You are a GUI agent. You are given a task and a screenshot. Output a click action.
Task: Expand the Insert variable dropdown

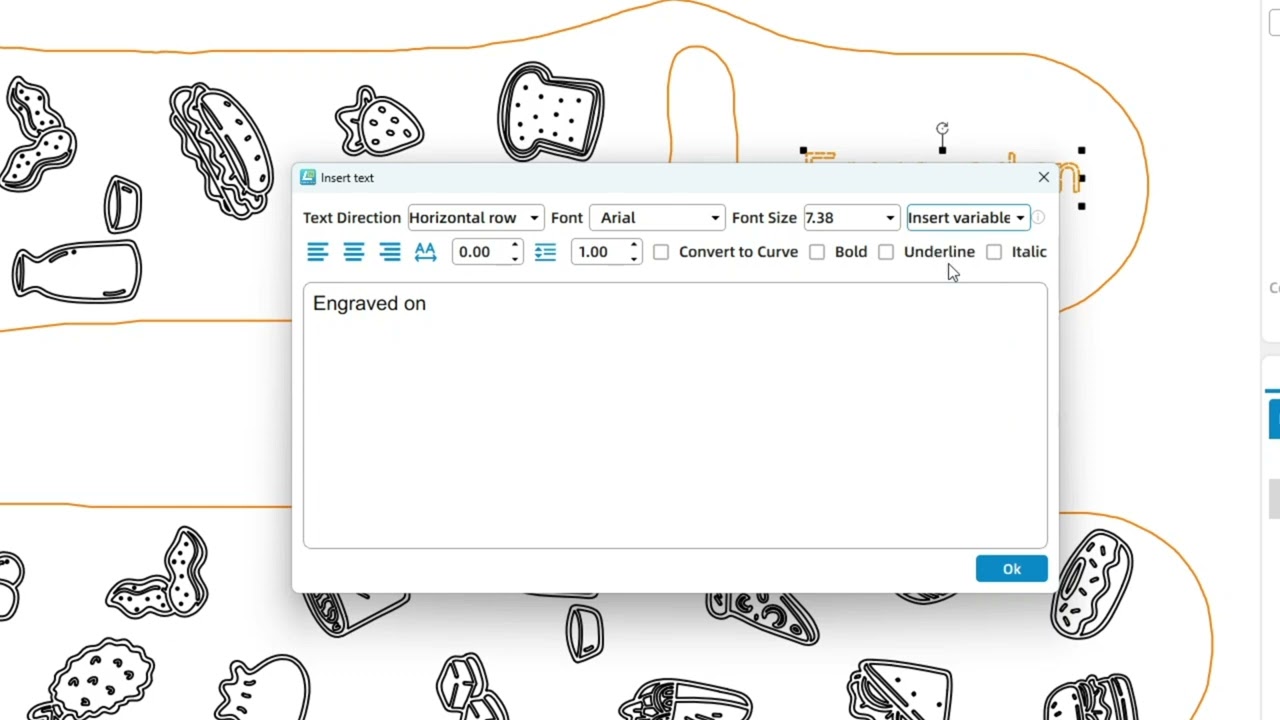(1019, 218)
